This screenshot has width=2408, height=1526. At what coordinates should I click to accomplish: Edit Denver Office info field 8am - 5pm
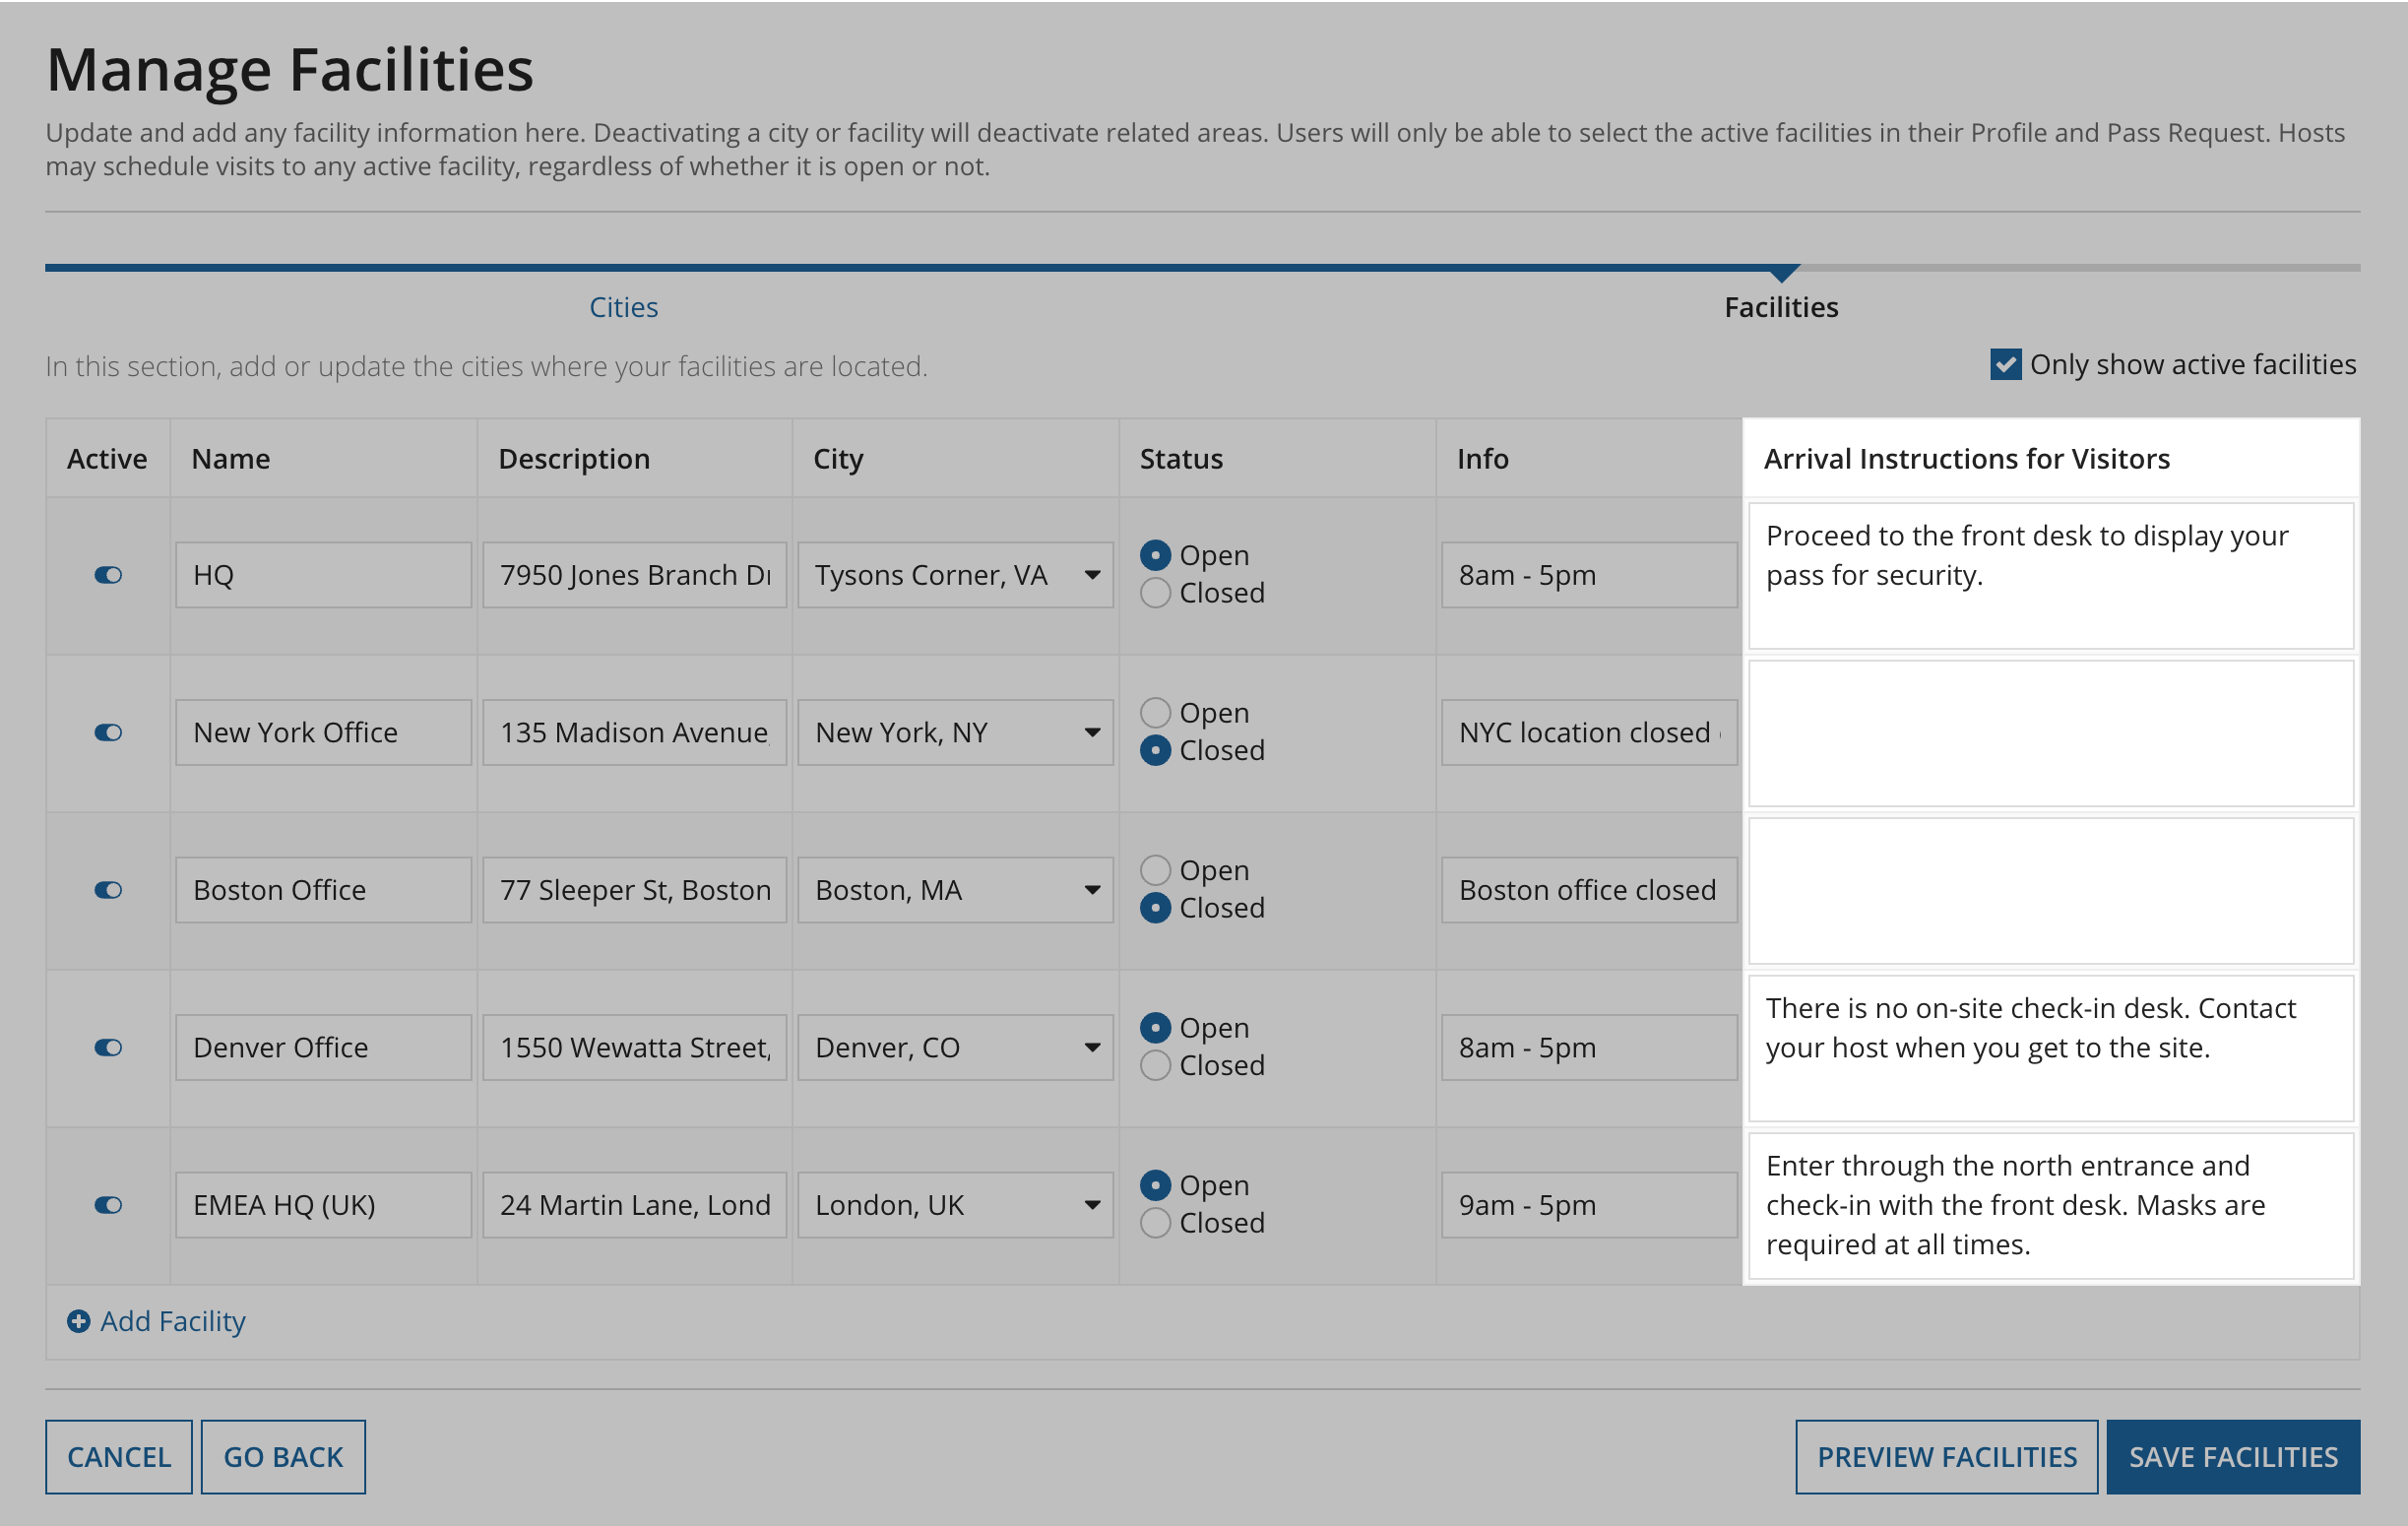coord(1589,1047)
